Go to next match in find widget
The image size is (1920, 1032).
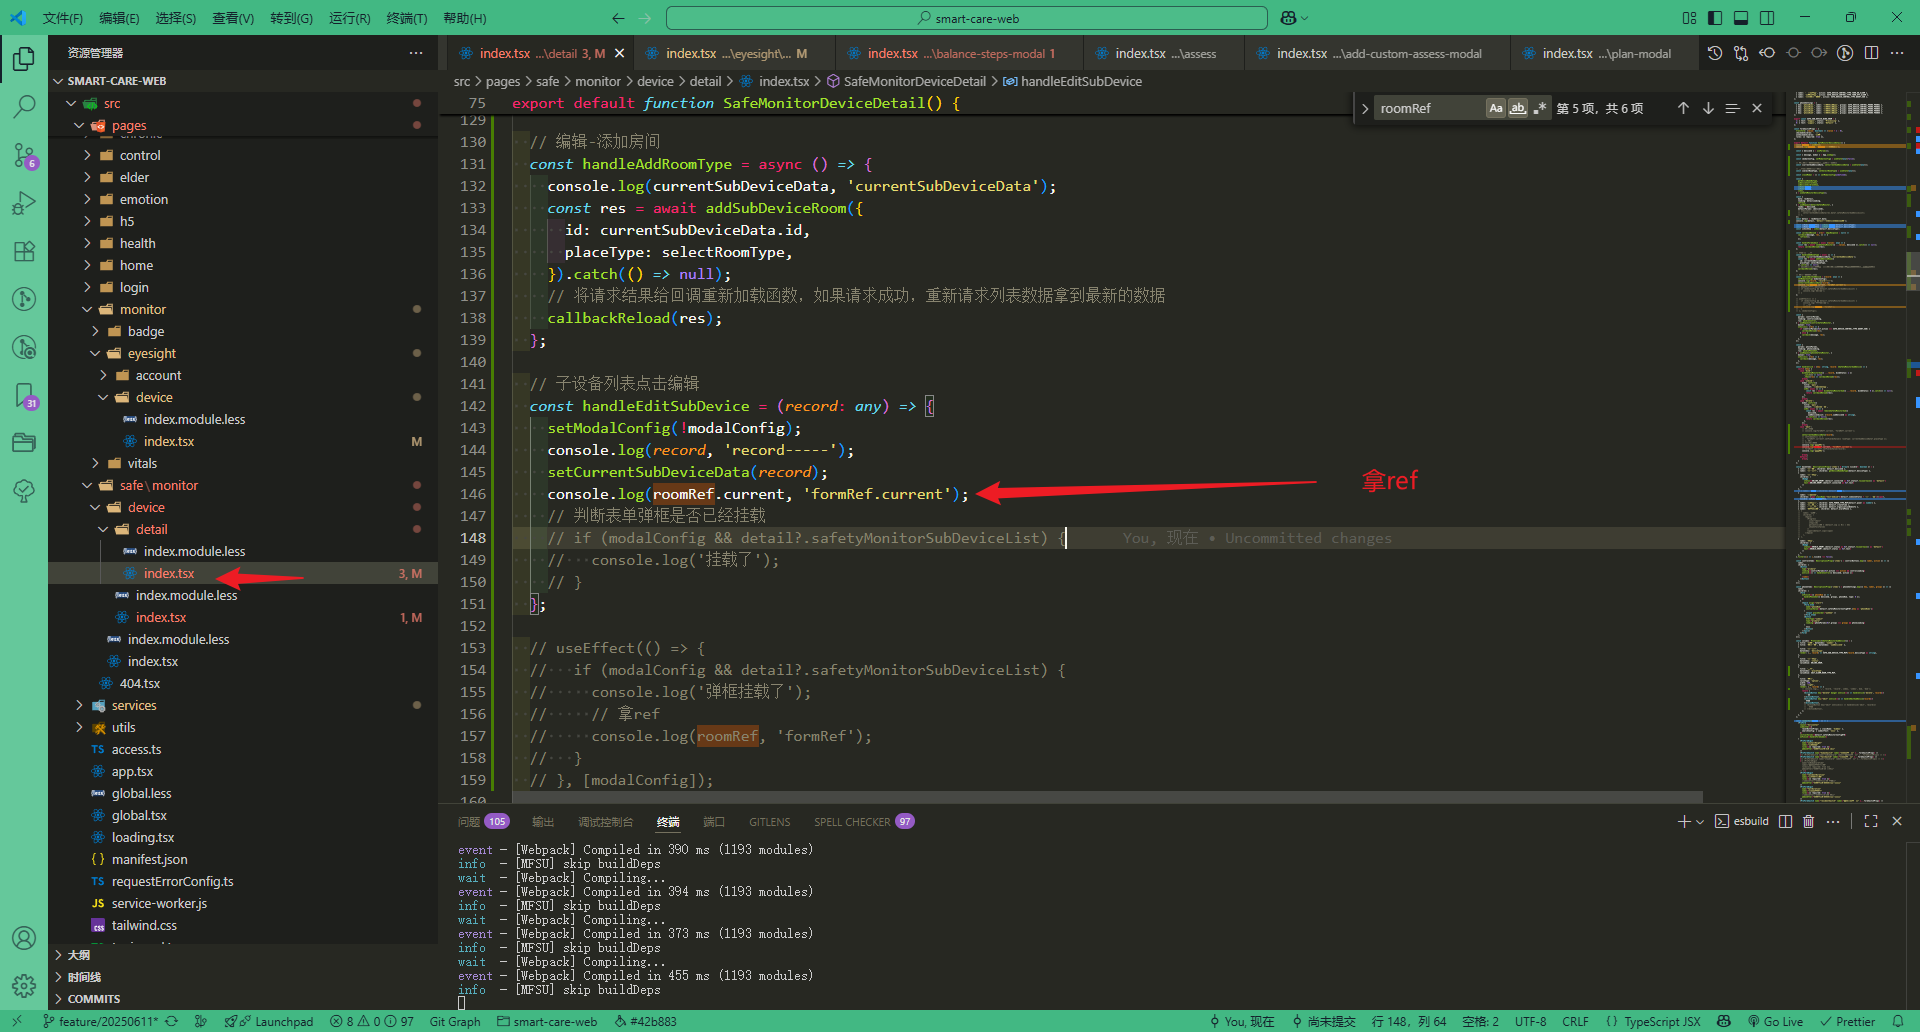click(1707, 107)
